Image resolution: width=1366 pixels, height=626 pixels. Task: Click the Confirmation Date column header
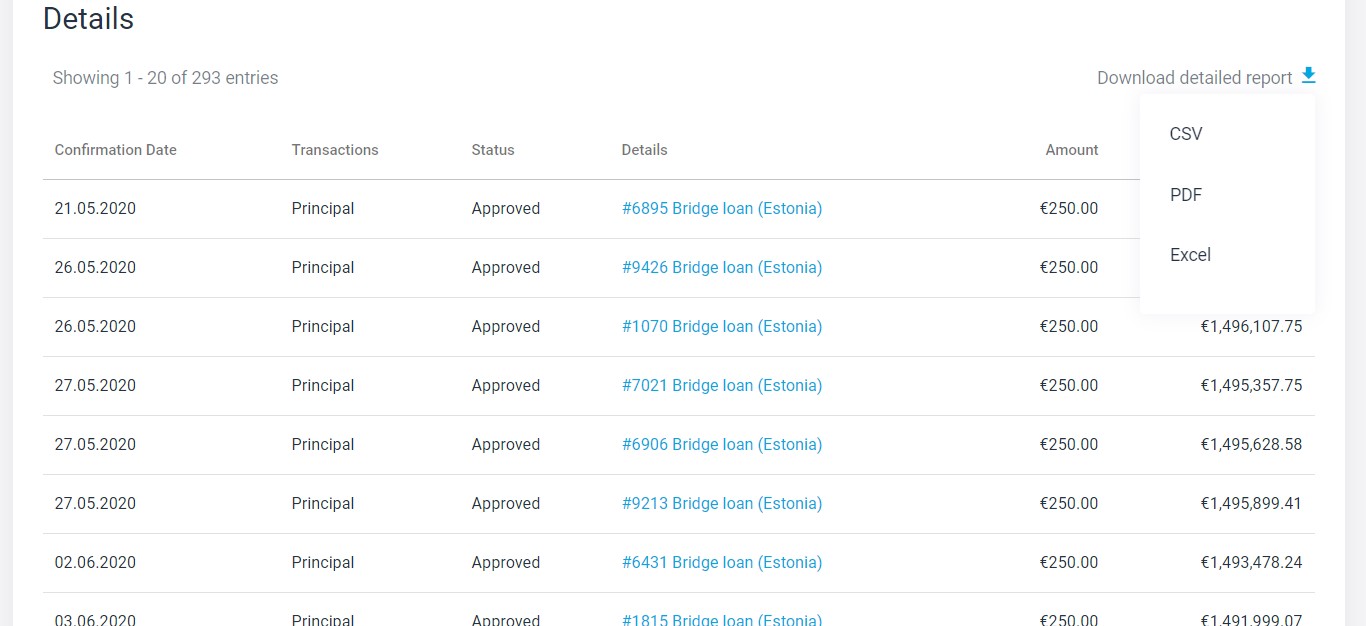(x=115, y=150)
